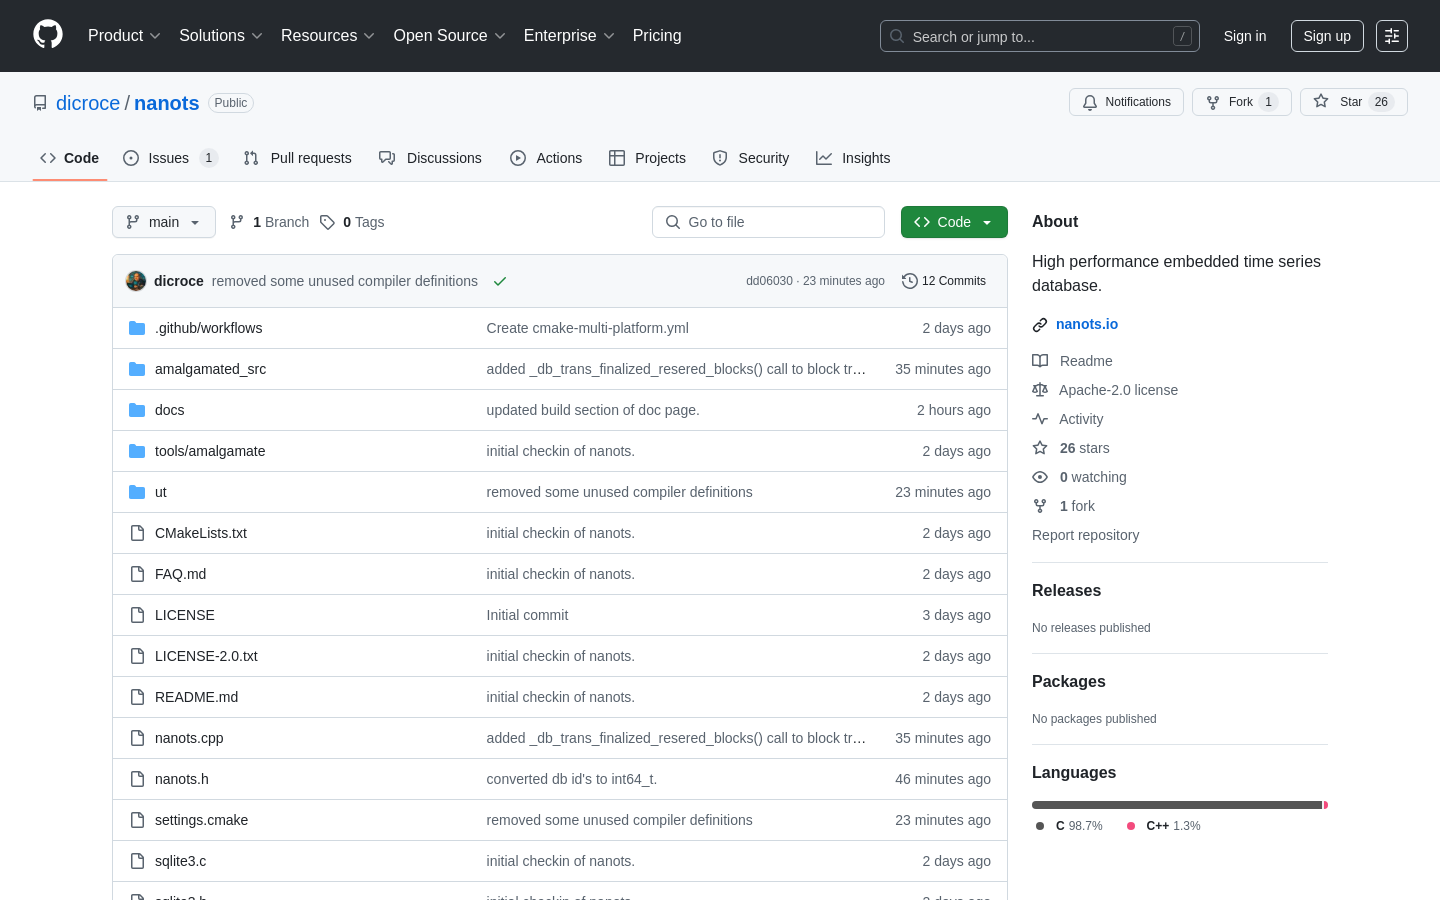Open 'converted db id's to int64_t.' commit message
The image size is (1440, 900).
(x=572, y=779)
